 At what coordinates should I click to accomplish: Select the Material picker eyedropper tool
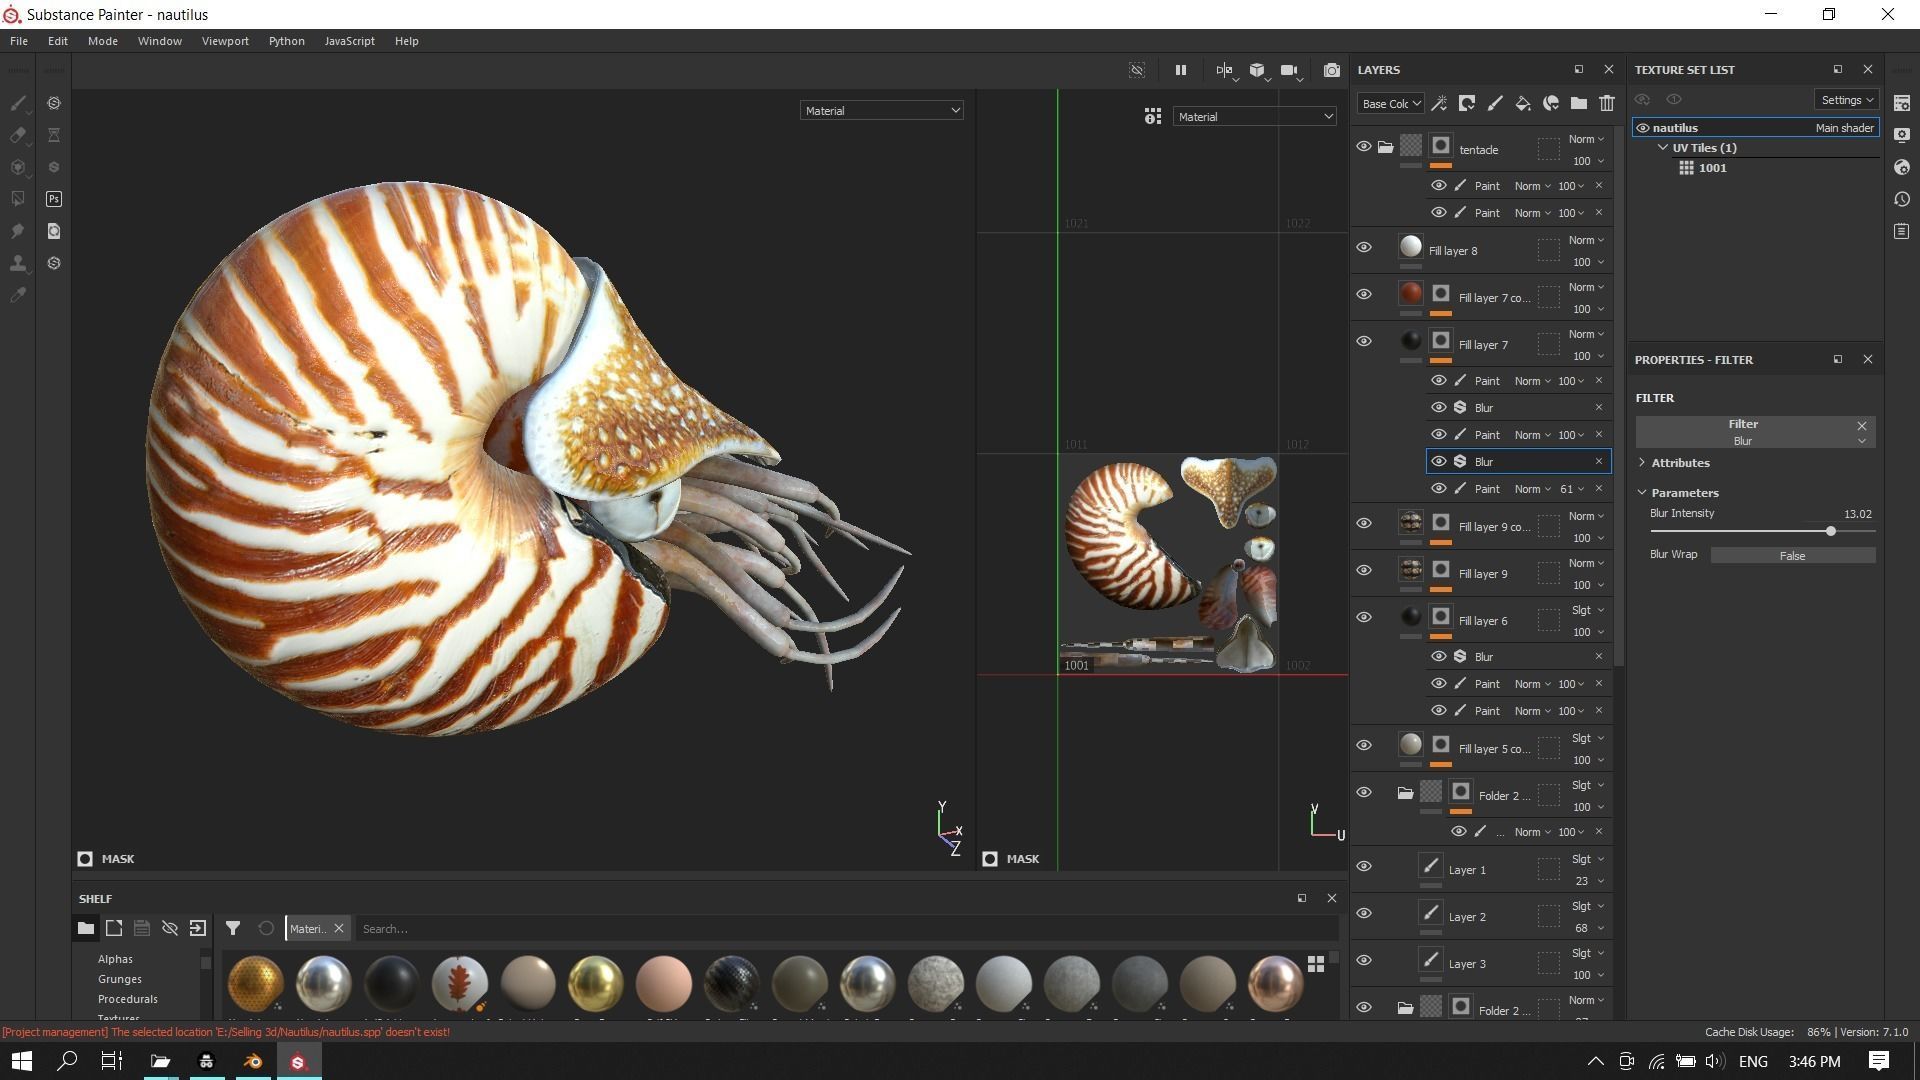click(x=18, y=295)
